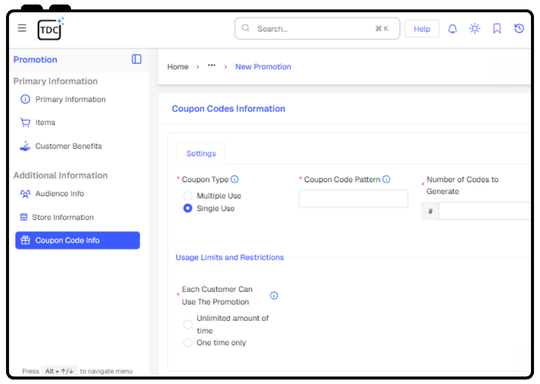Show Coupon Code Pattern info tooltip
The height and width of the screenshot is (384, 540).
click(x=386, y=179)
